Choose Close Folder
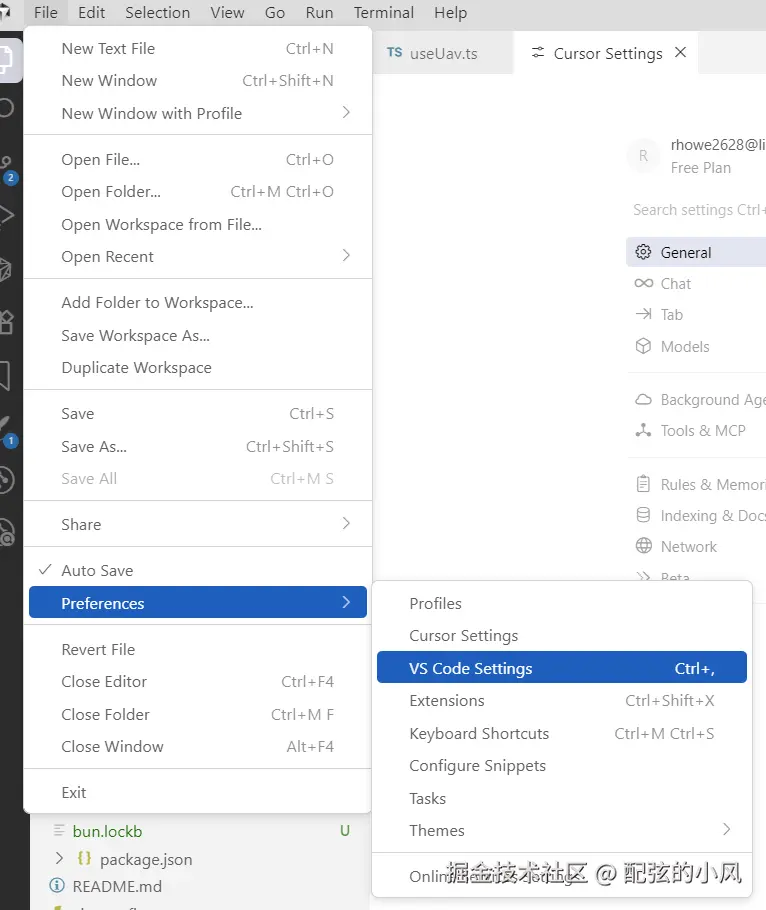766x910 pixels. coord(197,714)
